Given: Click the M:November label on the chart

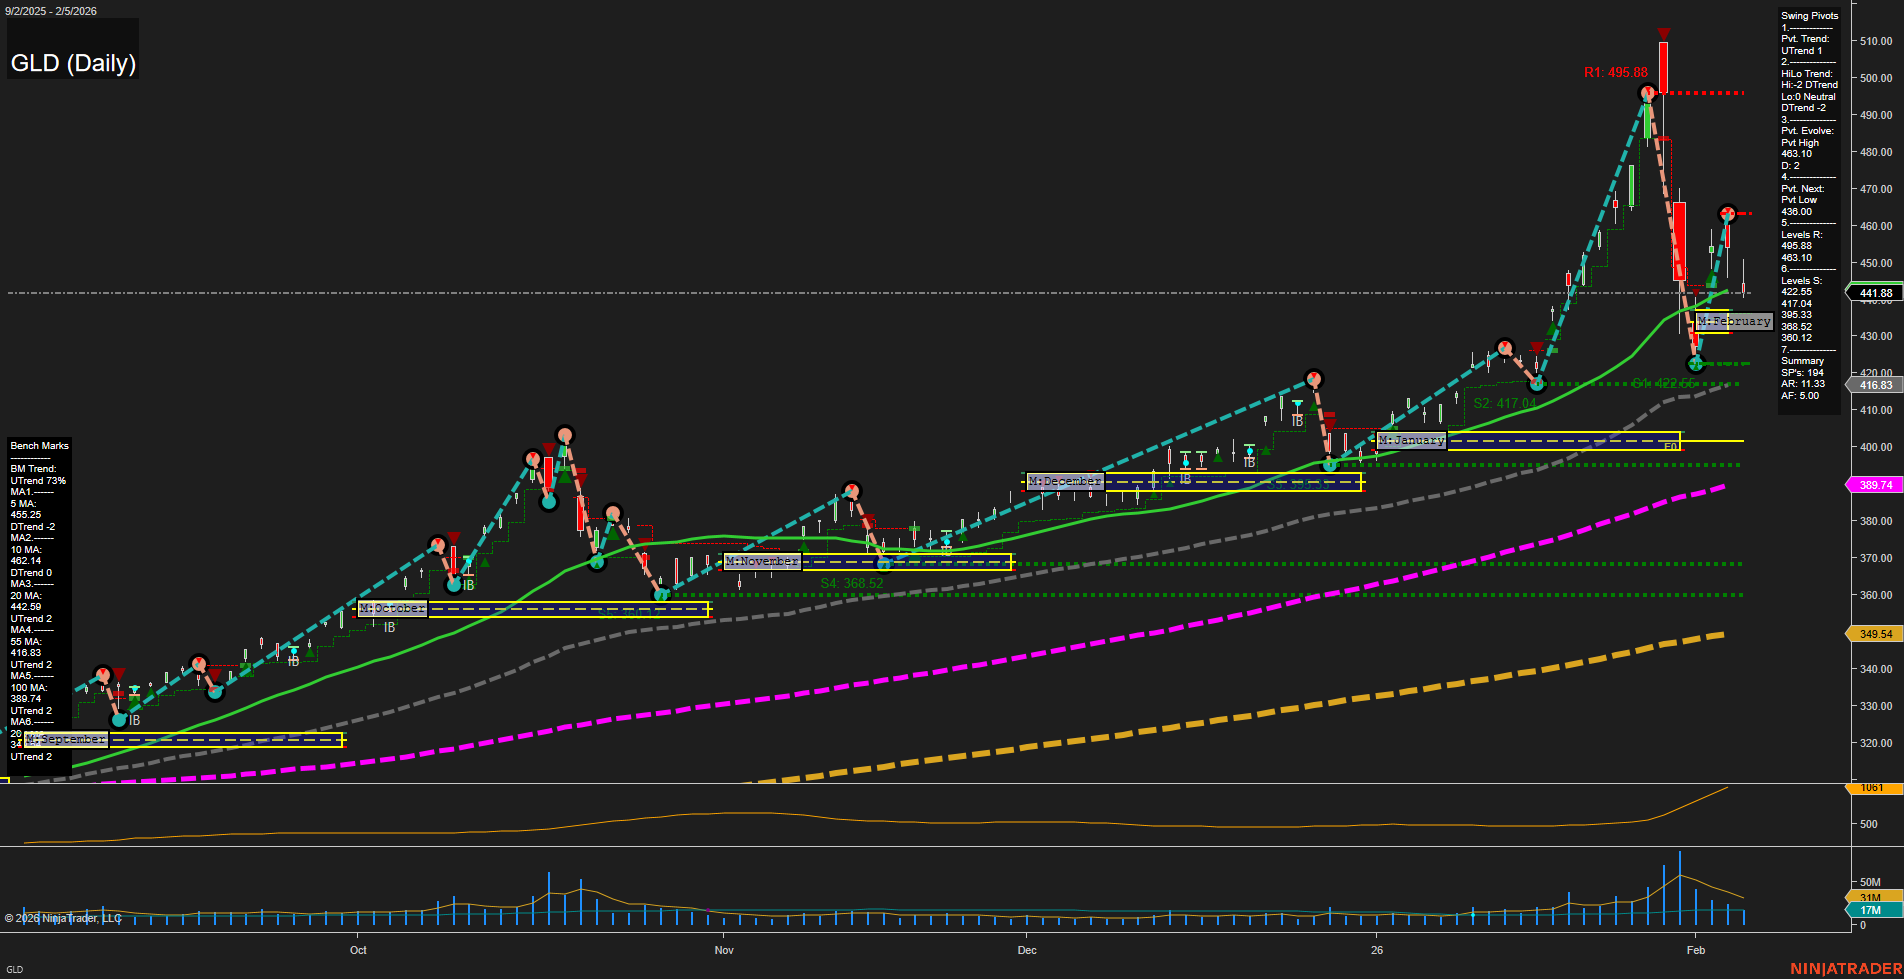Looking at the screenshot, I should [x=763, y=561].
